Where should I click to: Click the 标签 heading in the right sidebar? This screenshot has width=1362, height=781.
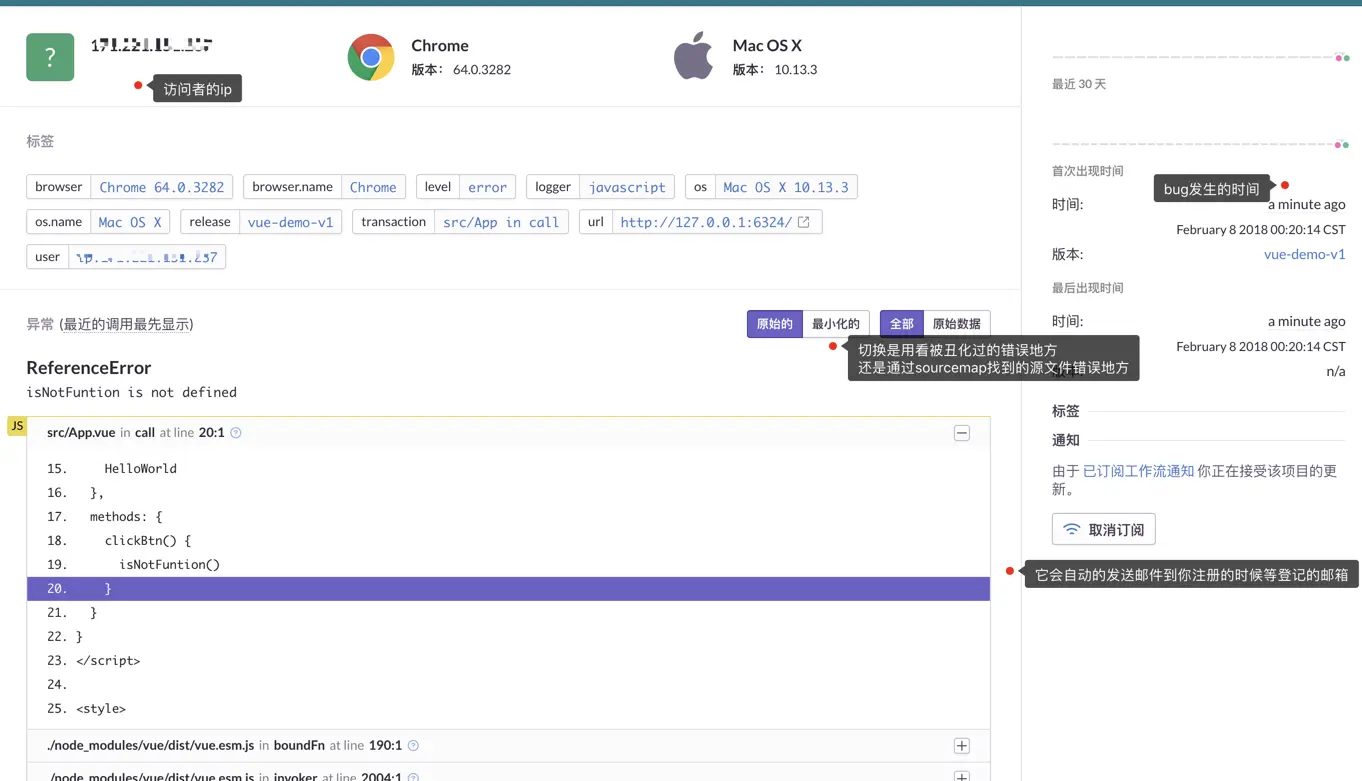click(x=1066, y=411)
